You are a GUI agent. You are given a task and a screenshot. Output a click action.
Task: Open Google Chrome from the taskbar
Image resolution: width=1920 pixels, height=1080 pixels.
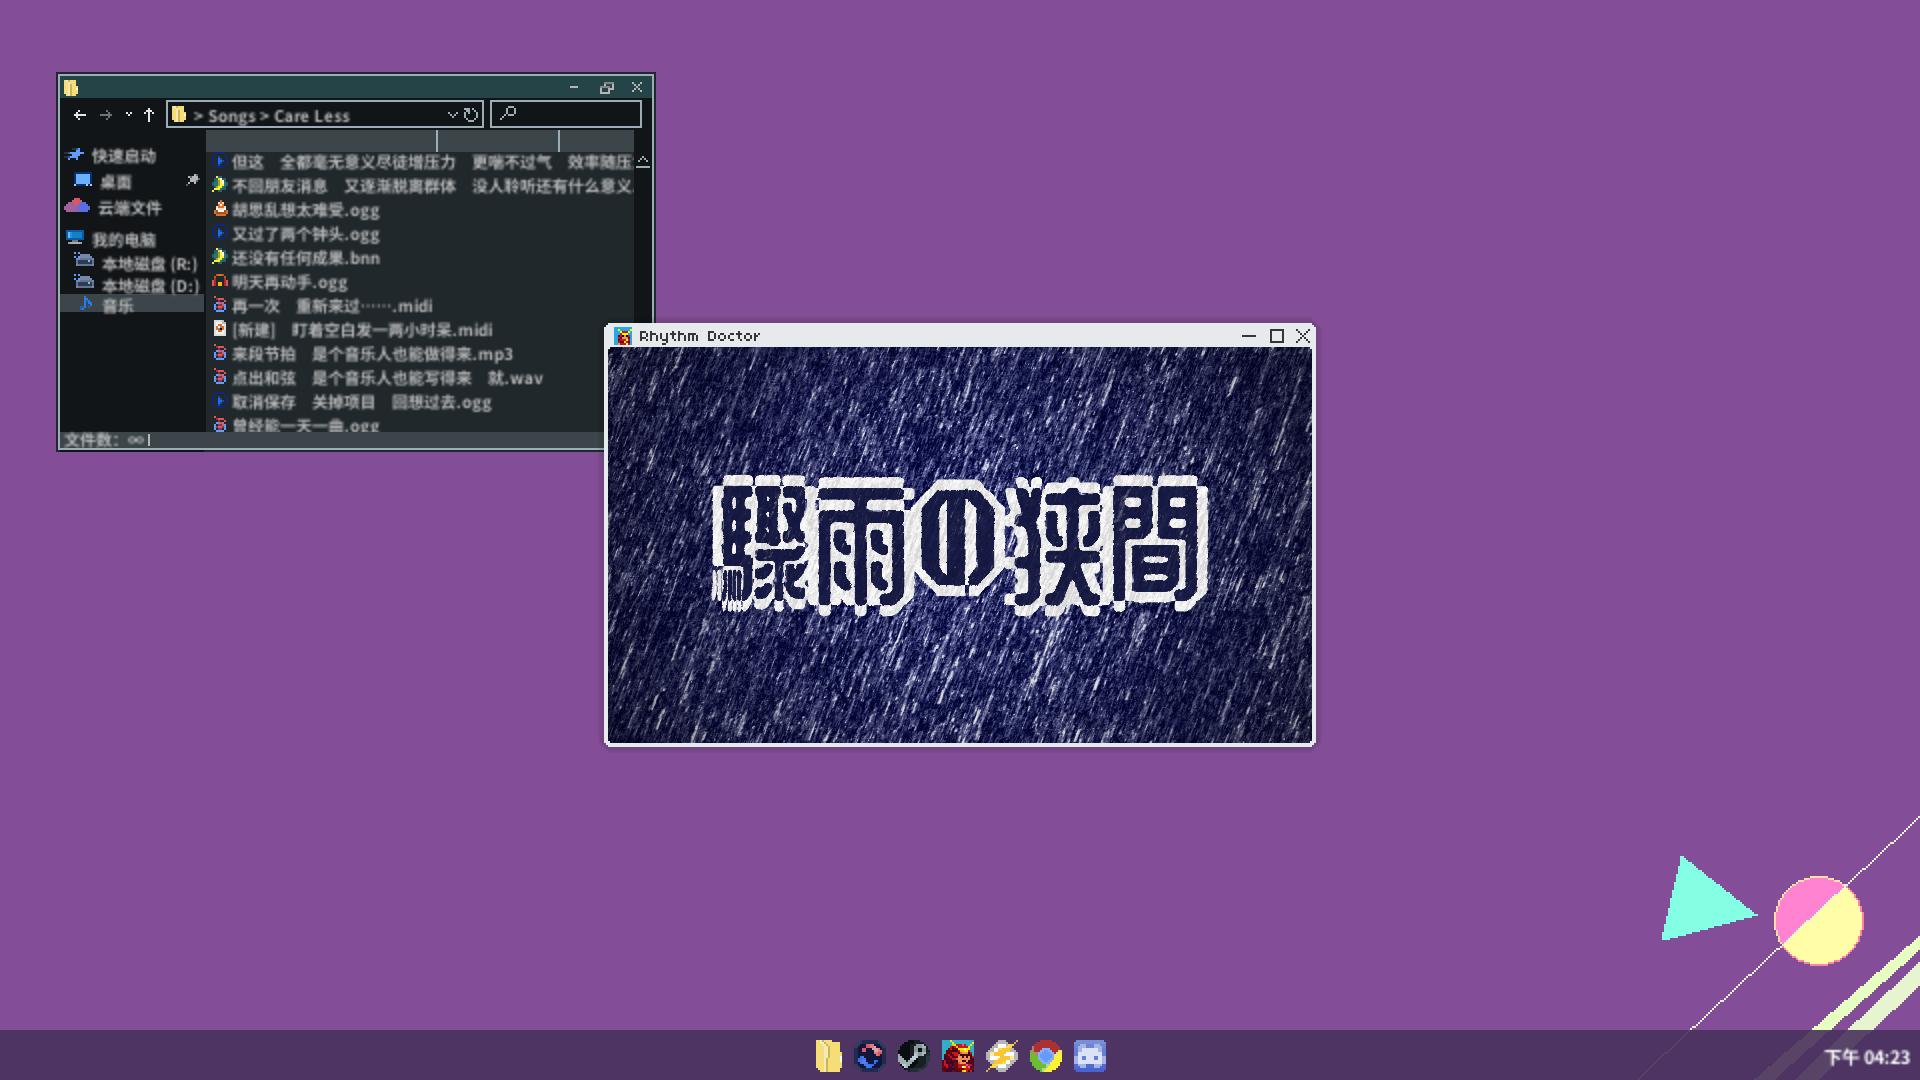pos(1045,1056)
